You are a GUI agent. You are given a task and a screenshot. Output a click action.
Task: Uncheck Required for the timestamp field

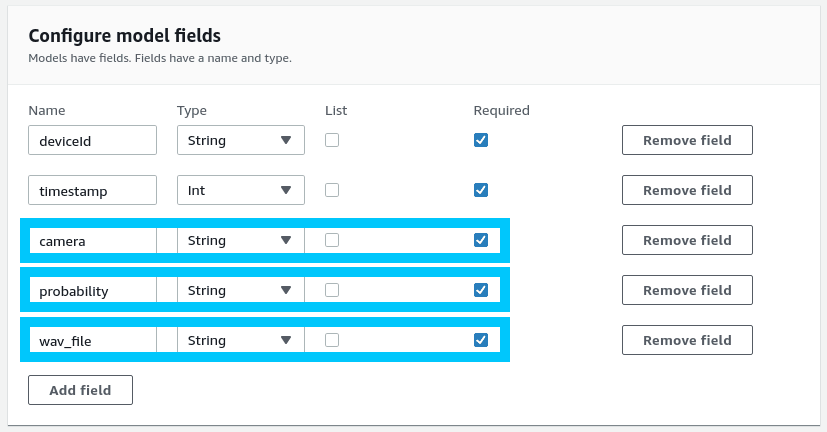click(x=481, y=190)
